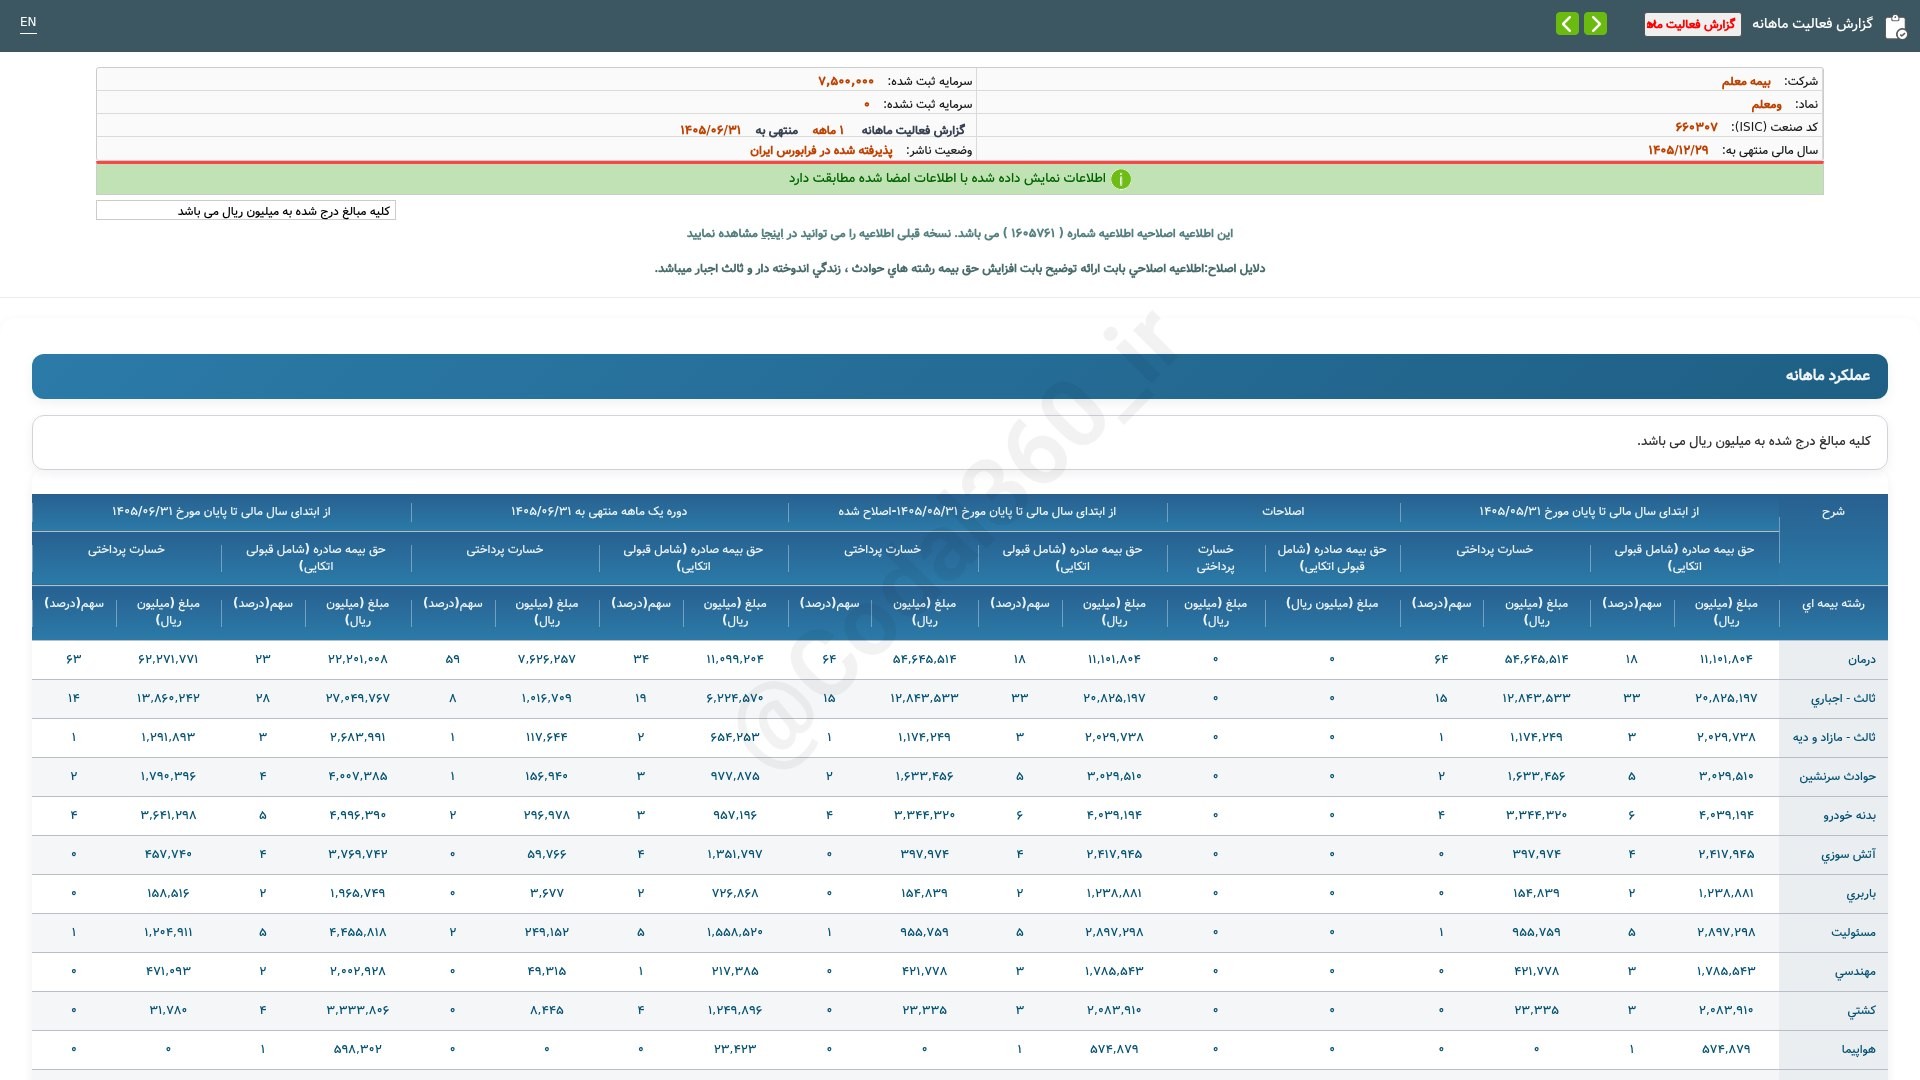1920x1080 pixels.
Task: Click the هواپیما row label
Action: coord(1858,1050)
